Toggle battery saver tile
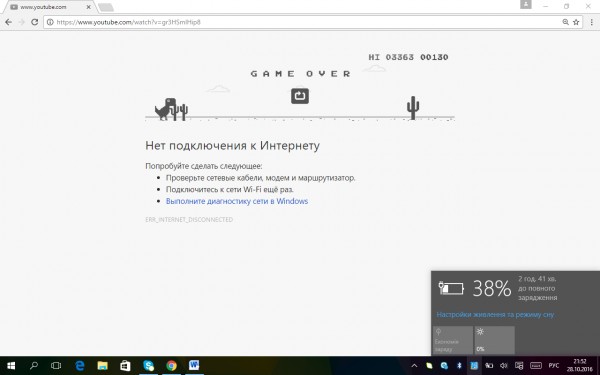The height and width of the screenshot is (375, 600). [453, 340]
